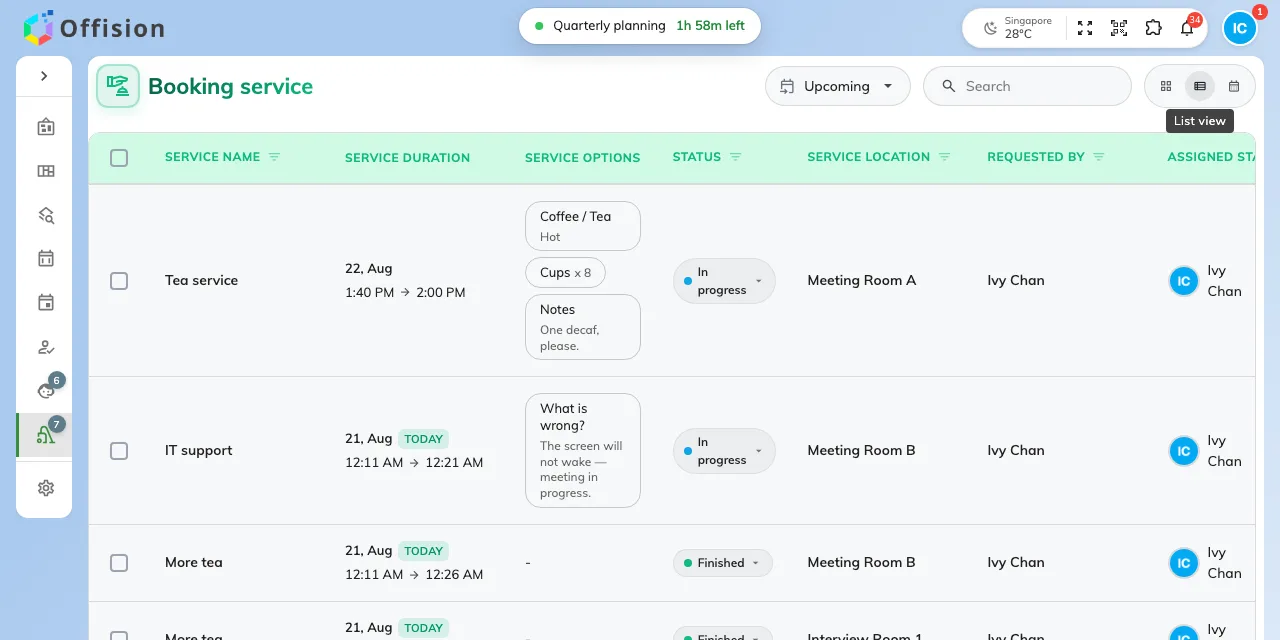Viewport: 1280px width, 640px height.
Task: Click the Search input field
Action: pos(1027,86)
